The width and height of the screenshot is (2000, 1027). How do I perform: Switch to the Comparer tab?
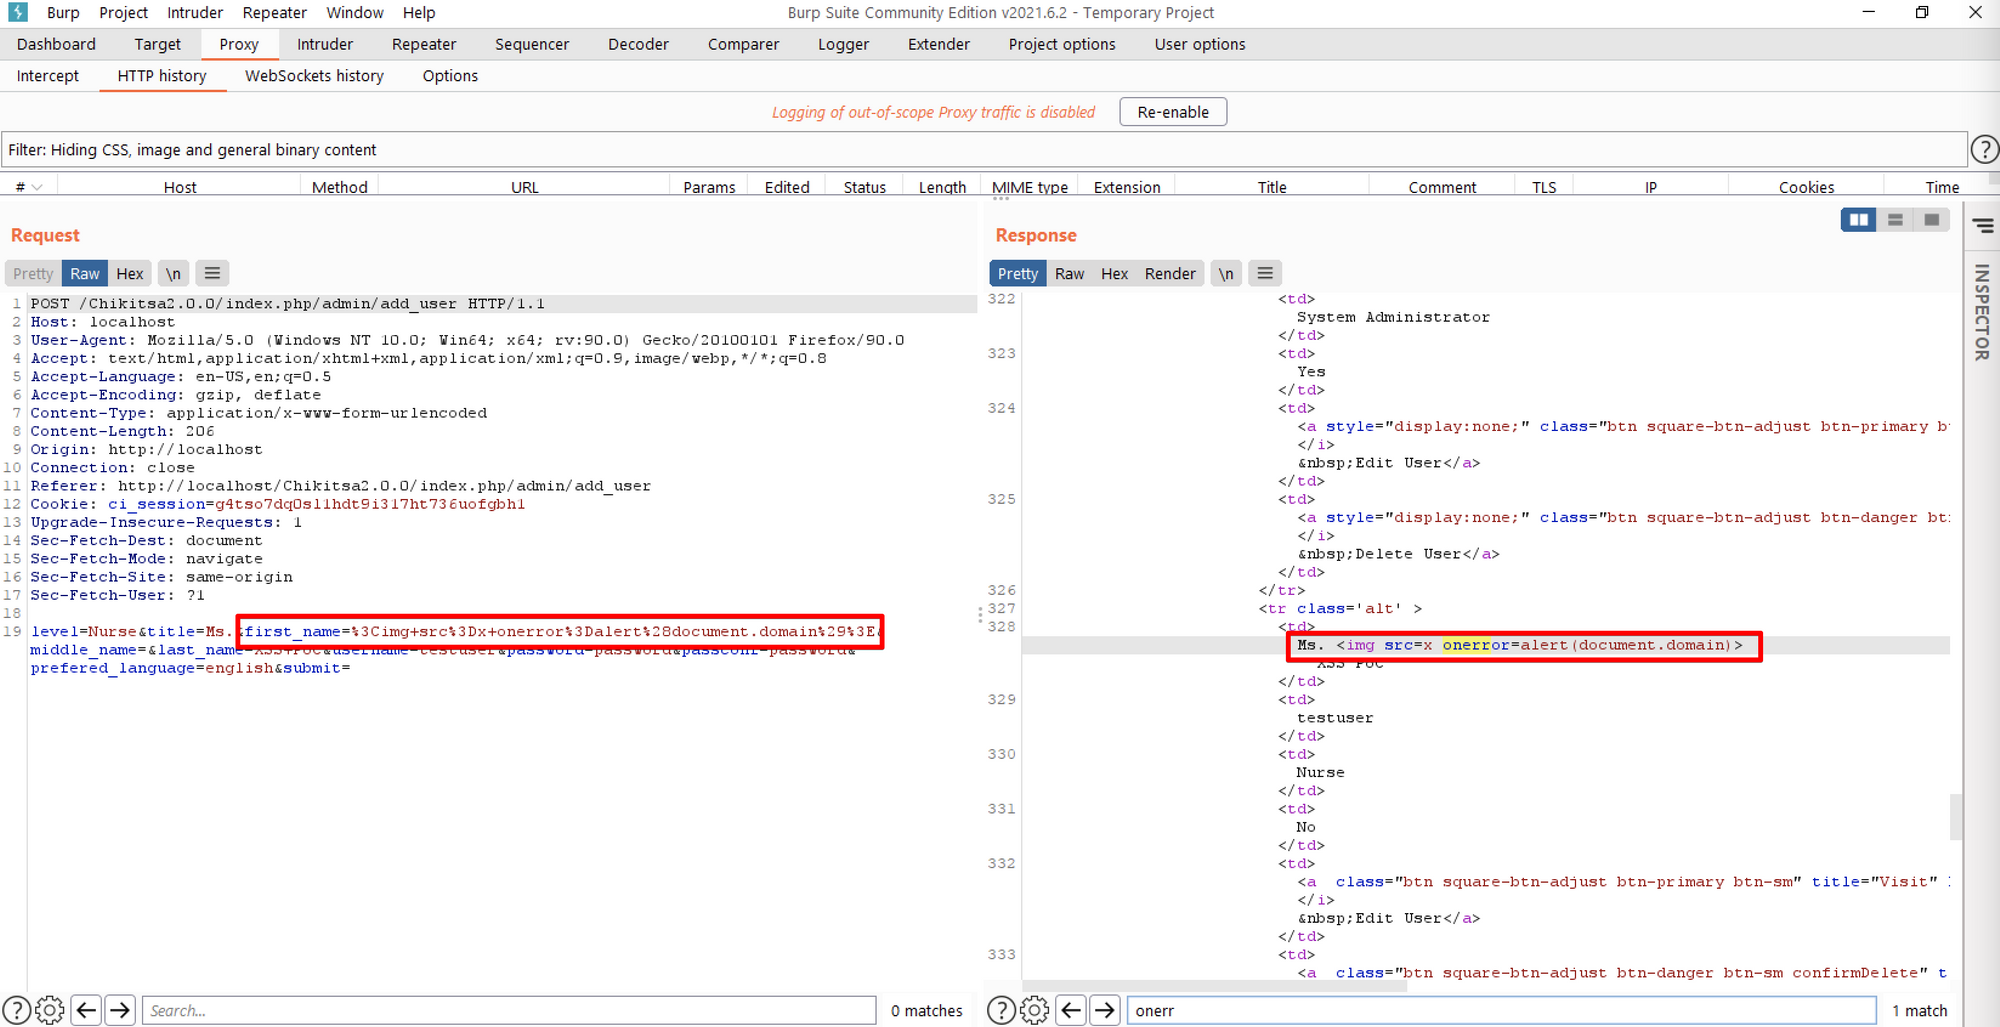[x=743, y=44]
